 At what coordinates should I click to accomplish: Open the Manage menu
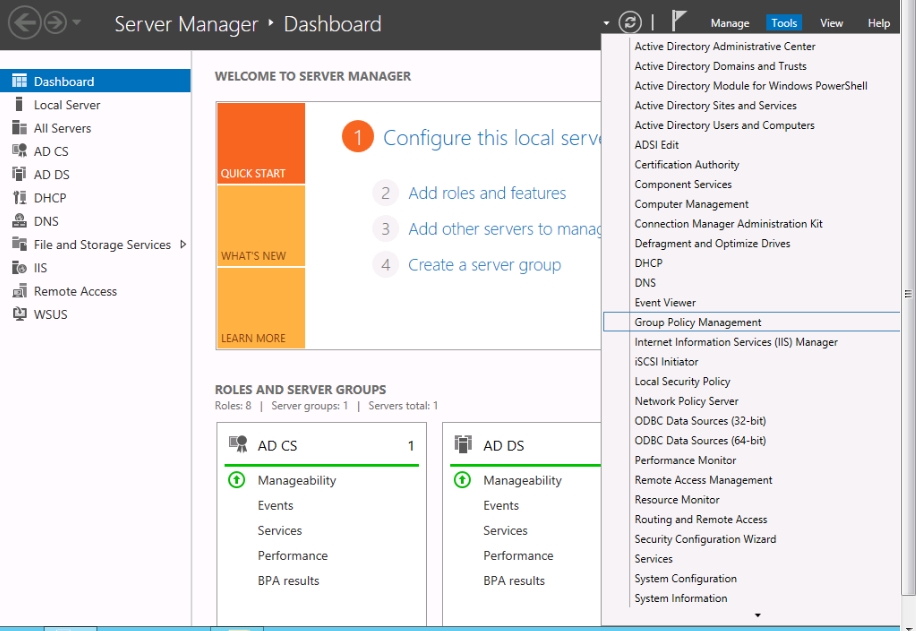(730, 23)
